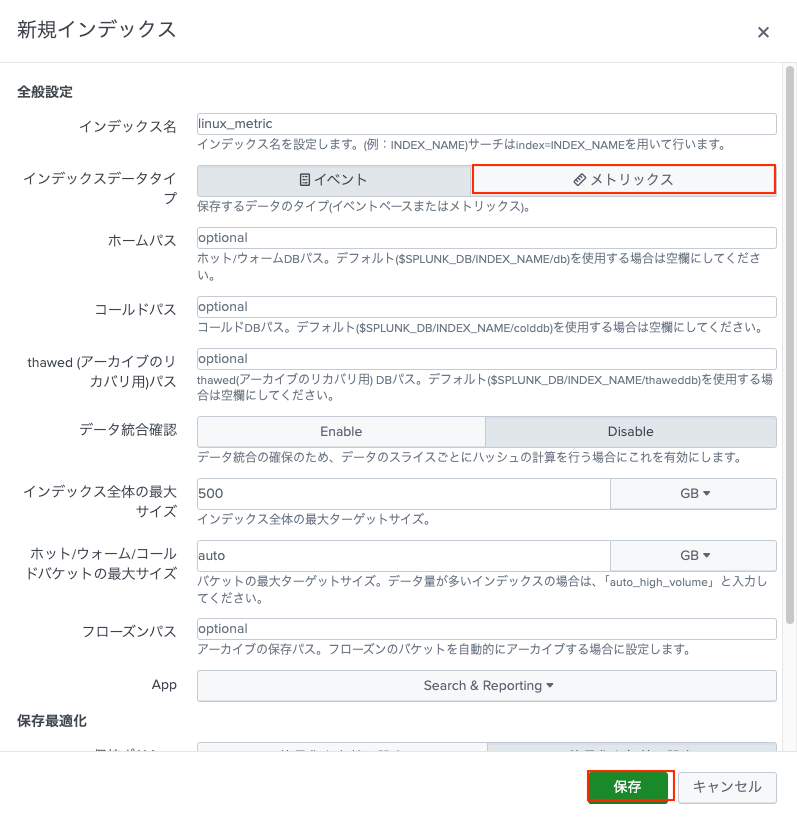Click the bucket max size field showing auto
Screen dimensions: 797x824
tap(403, 556)
